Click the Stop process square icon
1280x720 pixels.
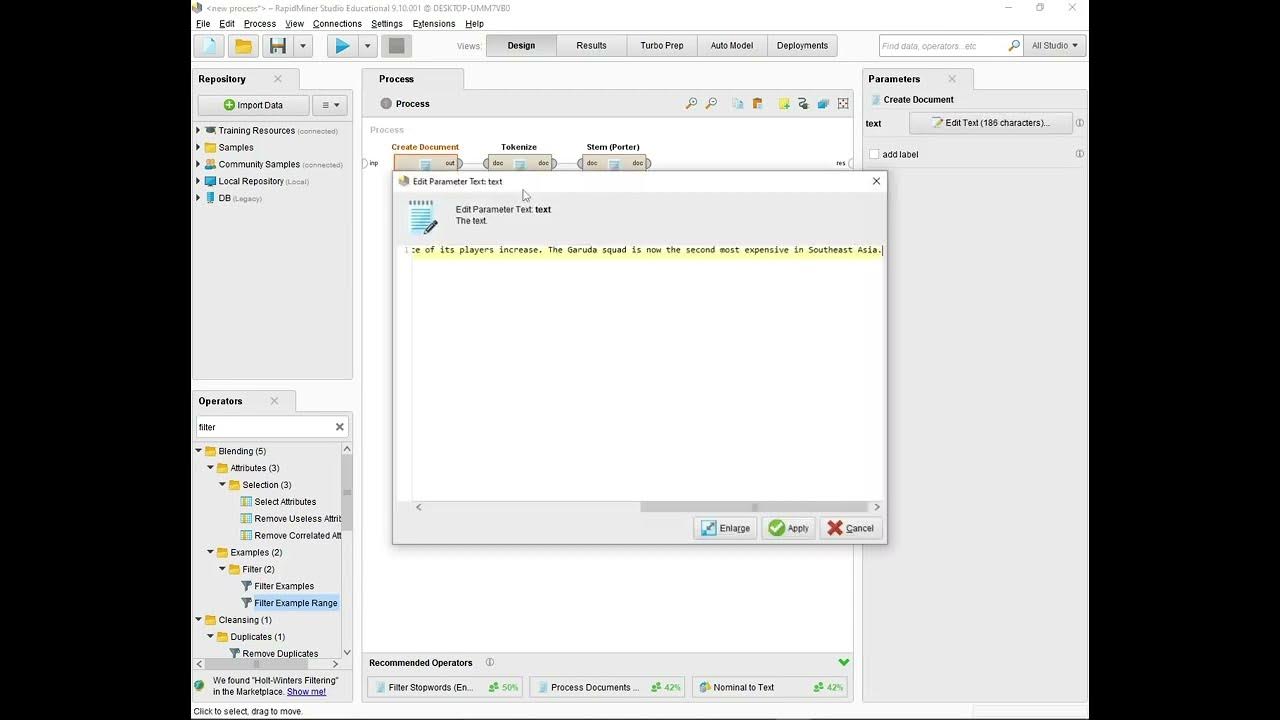point(397,46)
